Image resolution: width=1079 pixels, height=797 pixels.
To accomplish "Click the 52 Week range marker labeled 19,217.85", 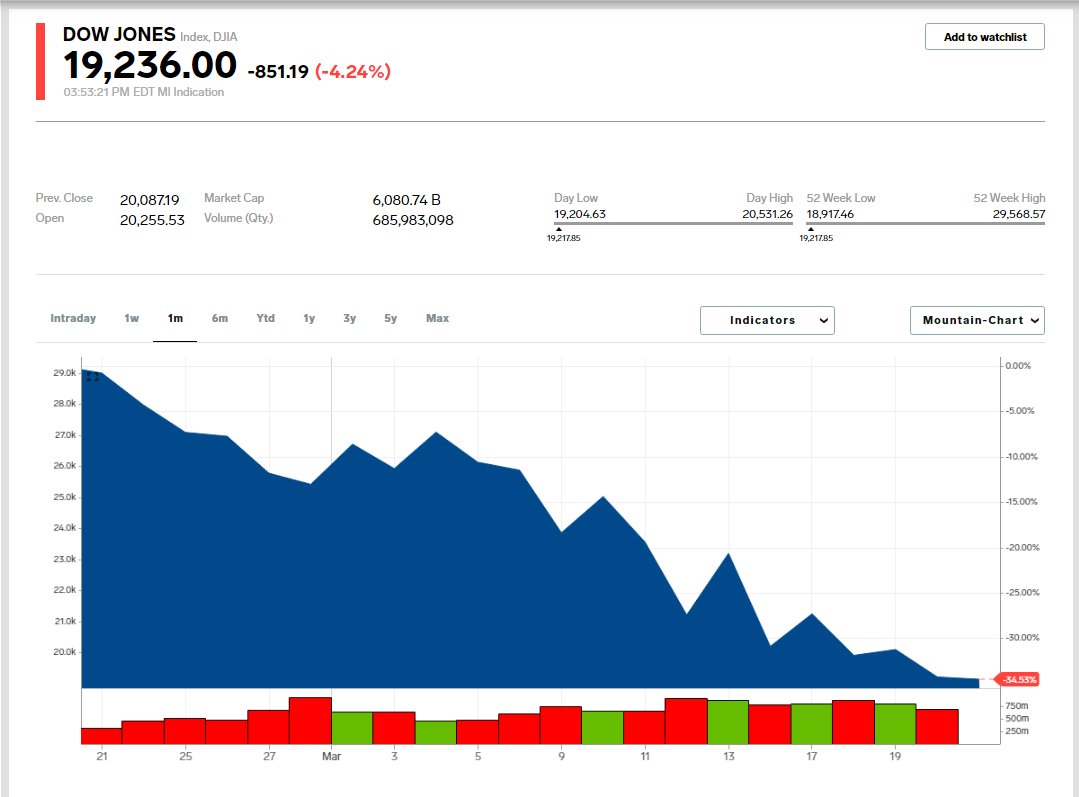I will pyautogui.click(x=815, y=237).
